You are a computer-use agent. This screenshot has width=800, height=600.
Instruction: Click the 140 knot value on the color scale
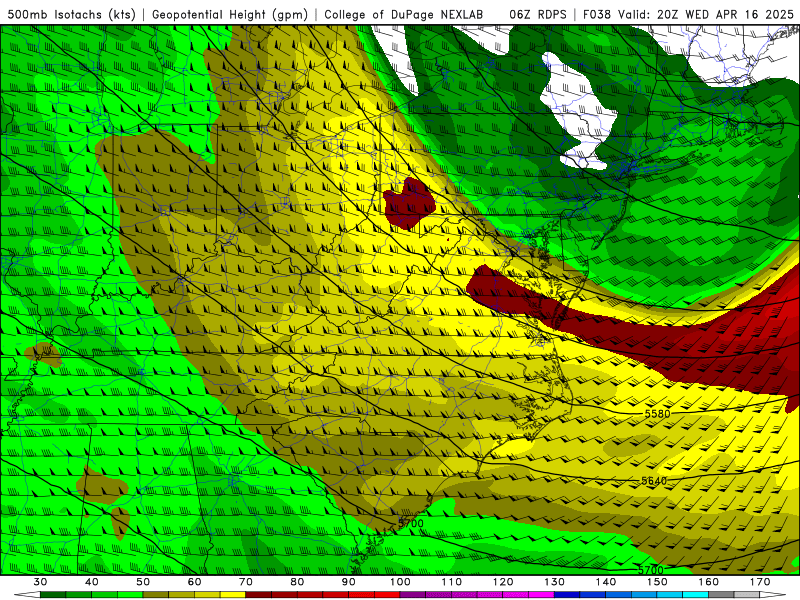pyautogui.click(x=606, y=582)
